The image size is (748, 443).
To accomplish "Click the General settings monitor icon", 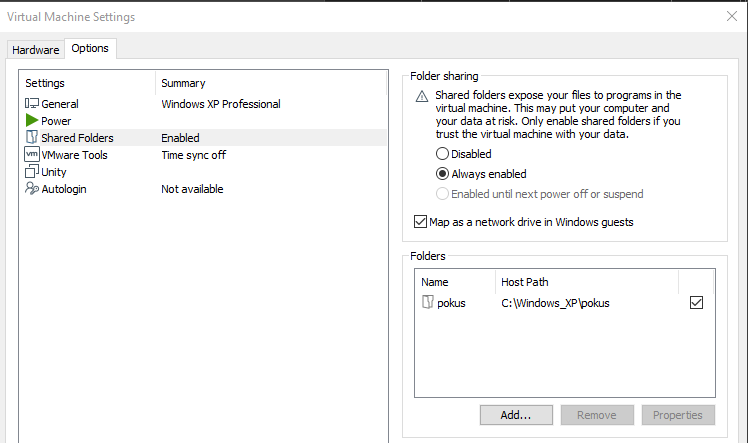I will (32, 104).
